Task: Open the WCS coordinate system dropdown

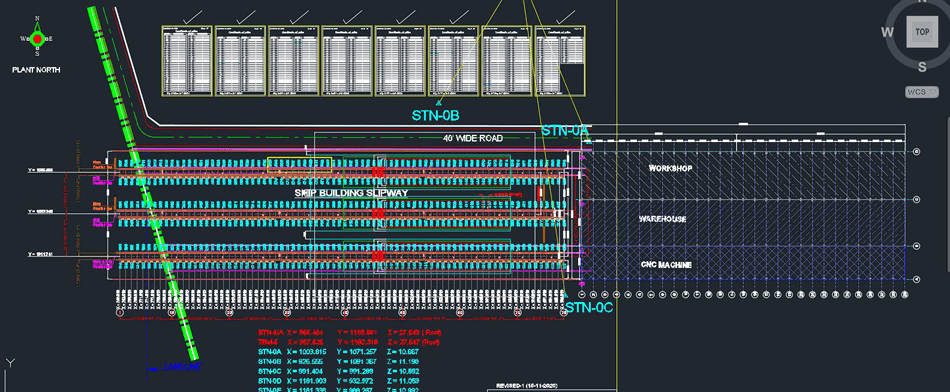Action: pyautogui.click(x=922, y=92)
